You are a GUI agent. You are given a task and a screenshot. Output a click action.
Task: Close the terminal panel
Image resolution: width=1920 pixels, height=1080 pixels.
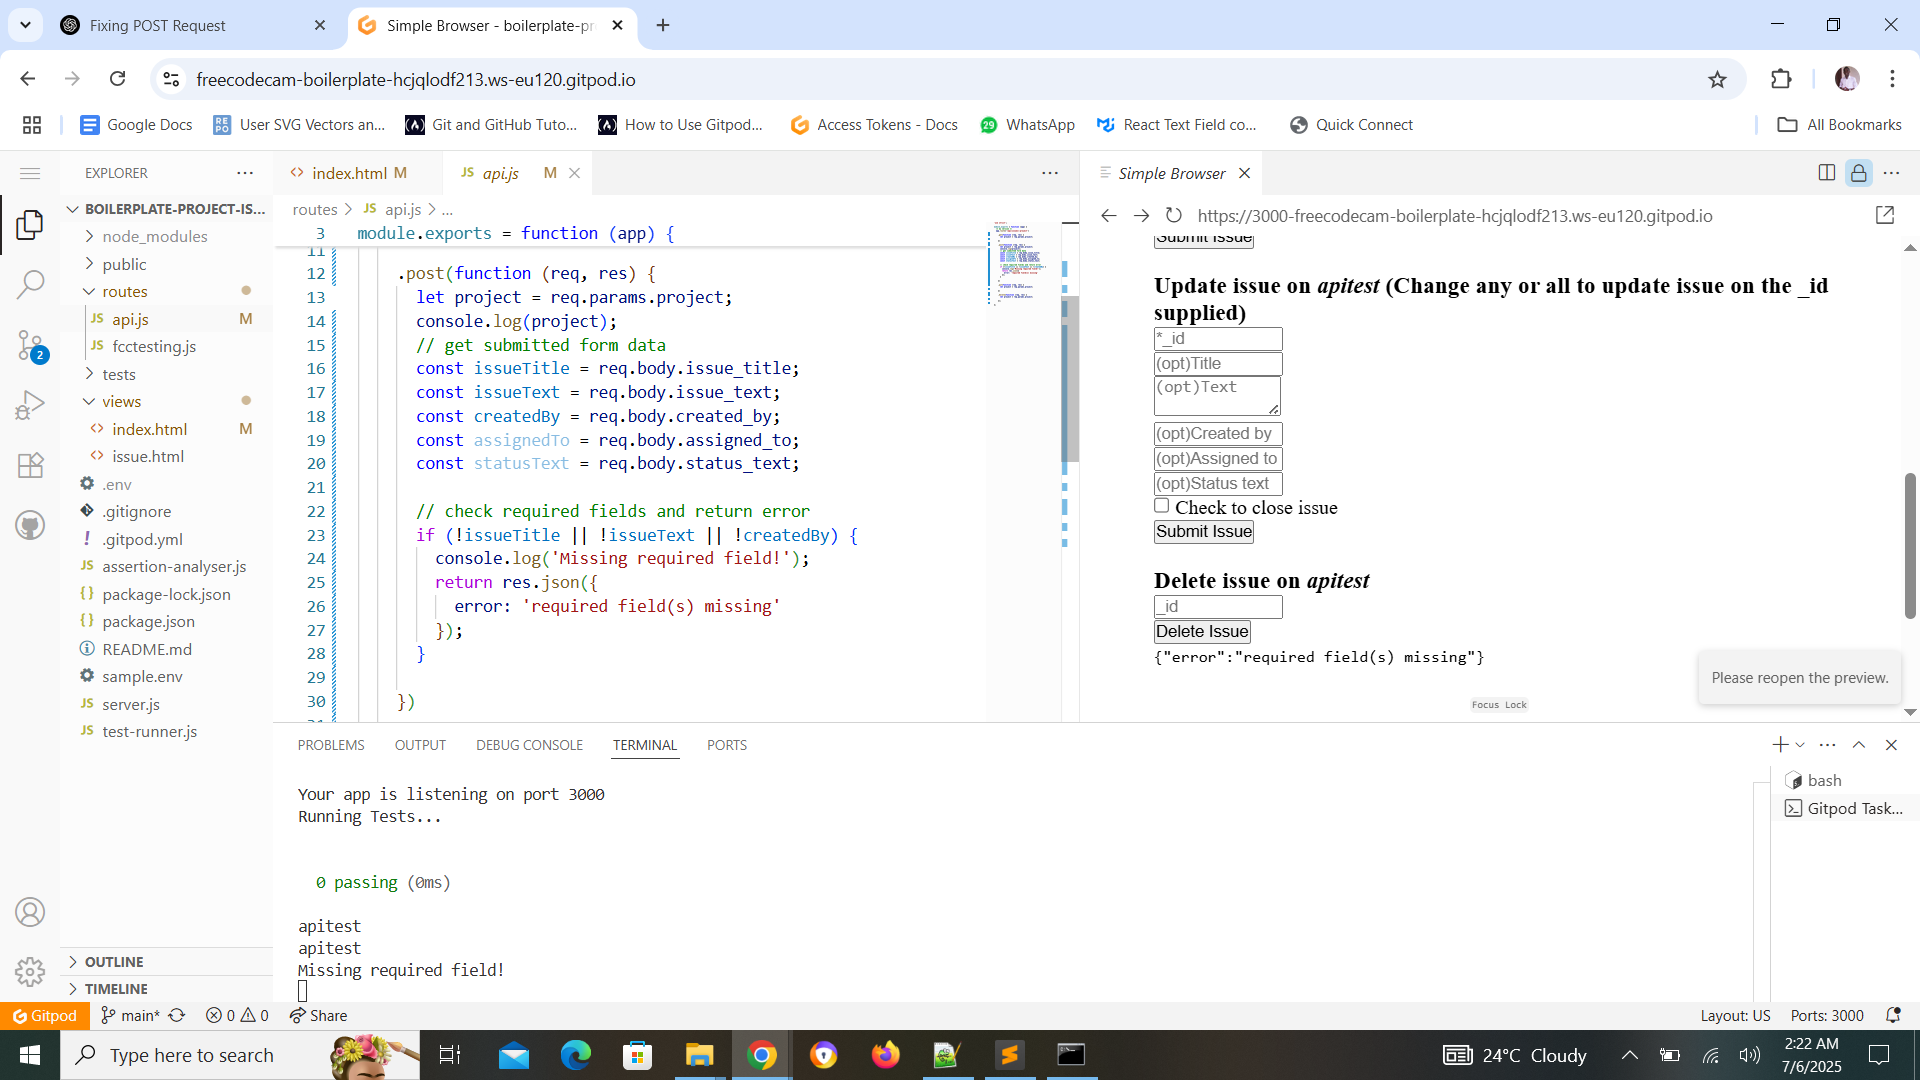1891,745
